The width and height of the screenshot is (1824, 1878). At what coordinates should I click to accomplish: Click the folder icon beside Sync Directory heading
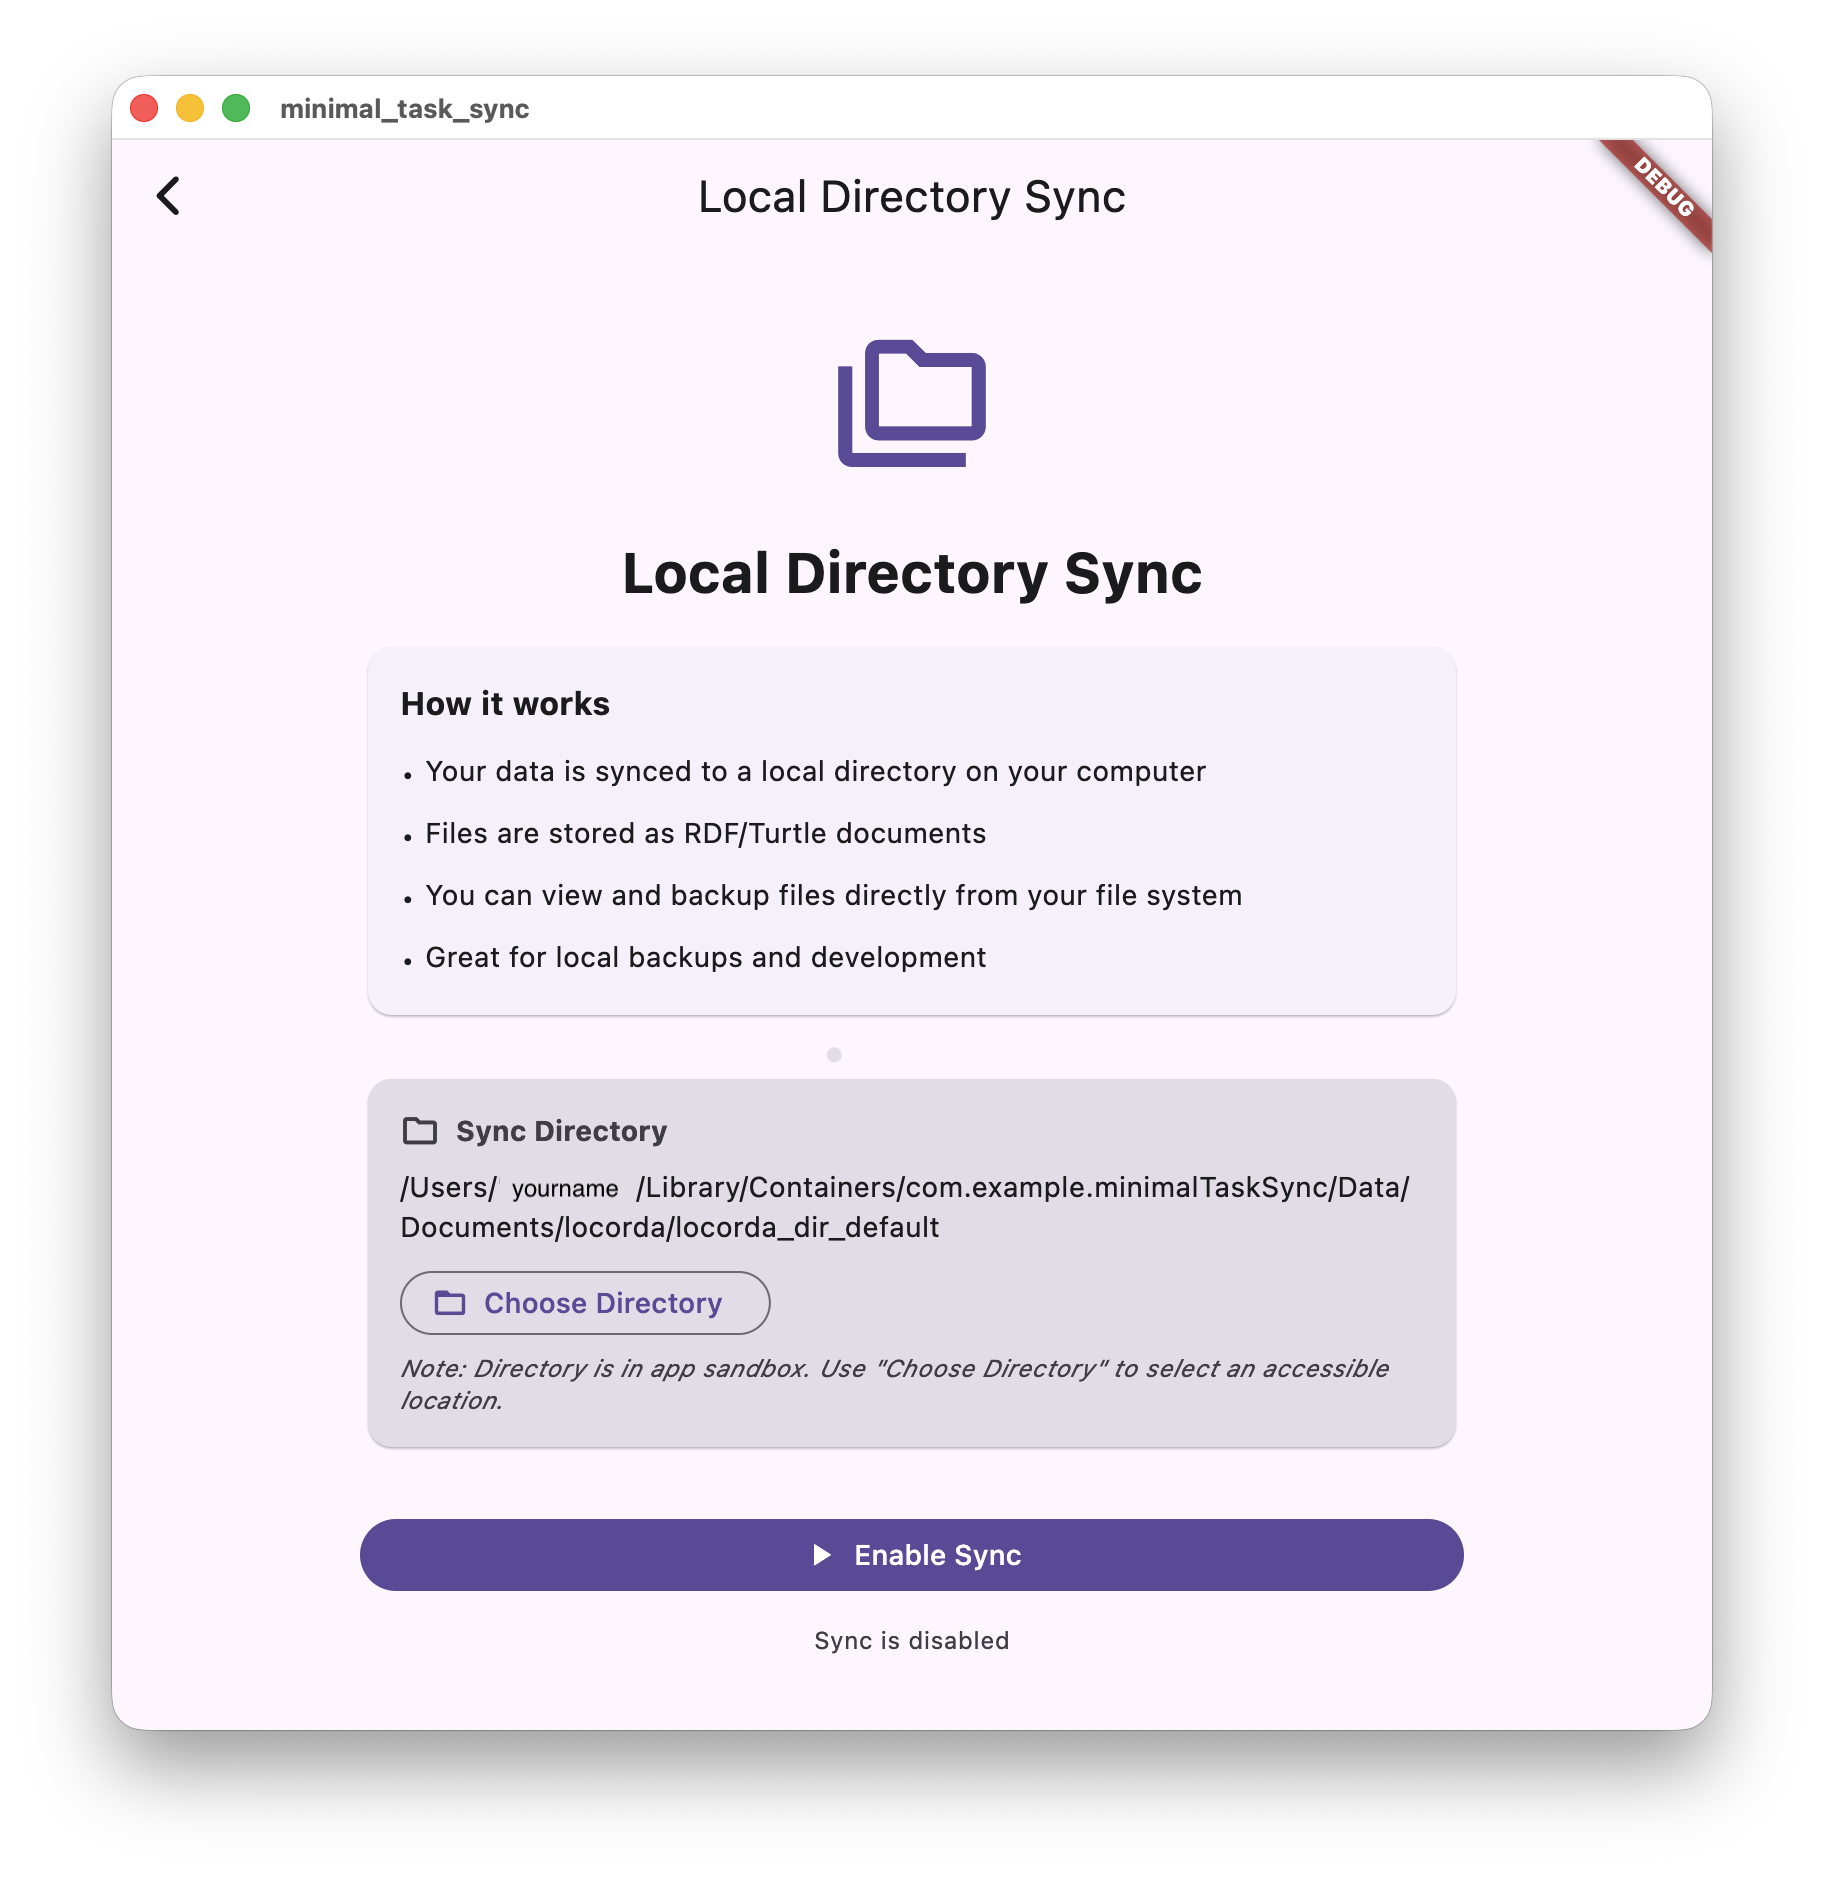point(420,1130)
